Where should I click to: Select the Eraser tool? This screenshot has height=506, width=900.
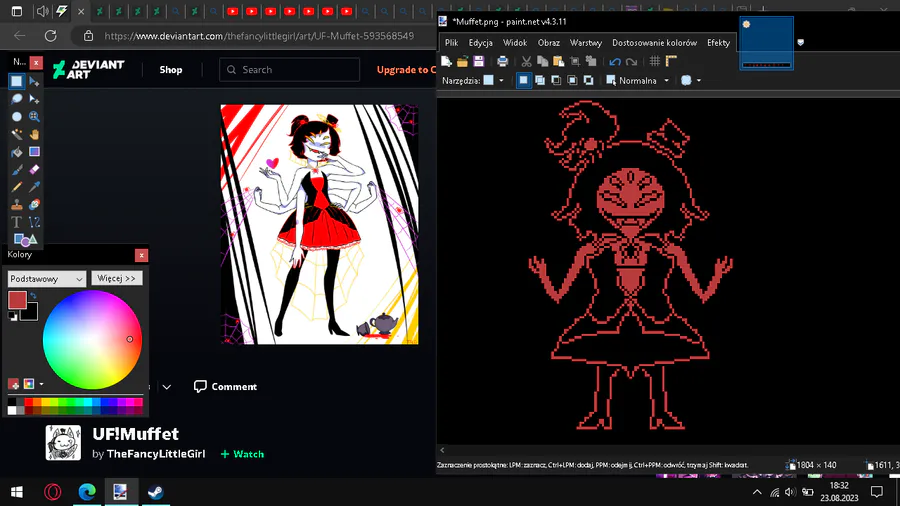[x=34, y=170]
